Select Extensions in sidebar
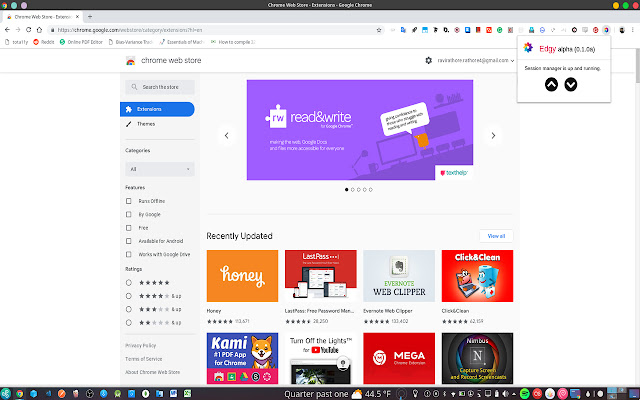 [x=157, y=109]
